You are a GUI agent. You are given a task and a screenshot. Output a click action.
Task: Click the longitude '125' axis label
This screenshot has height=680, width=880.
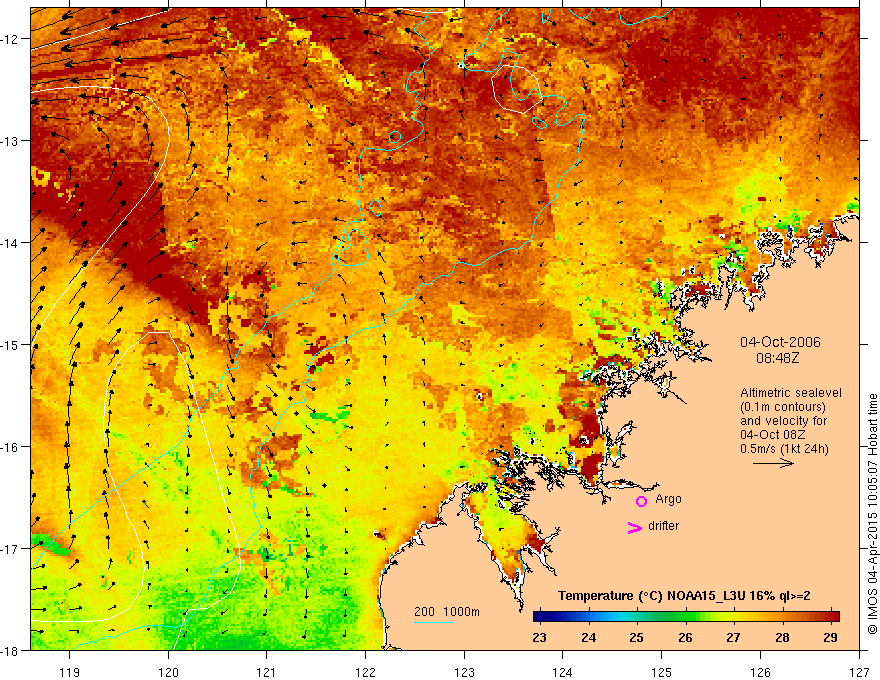[x=662, y=672]
